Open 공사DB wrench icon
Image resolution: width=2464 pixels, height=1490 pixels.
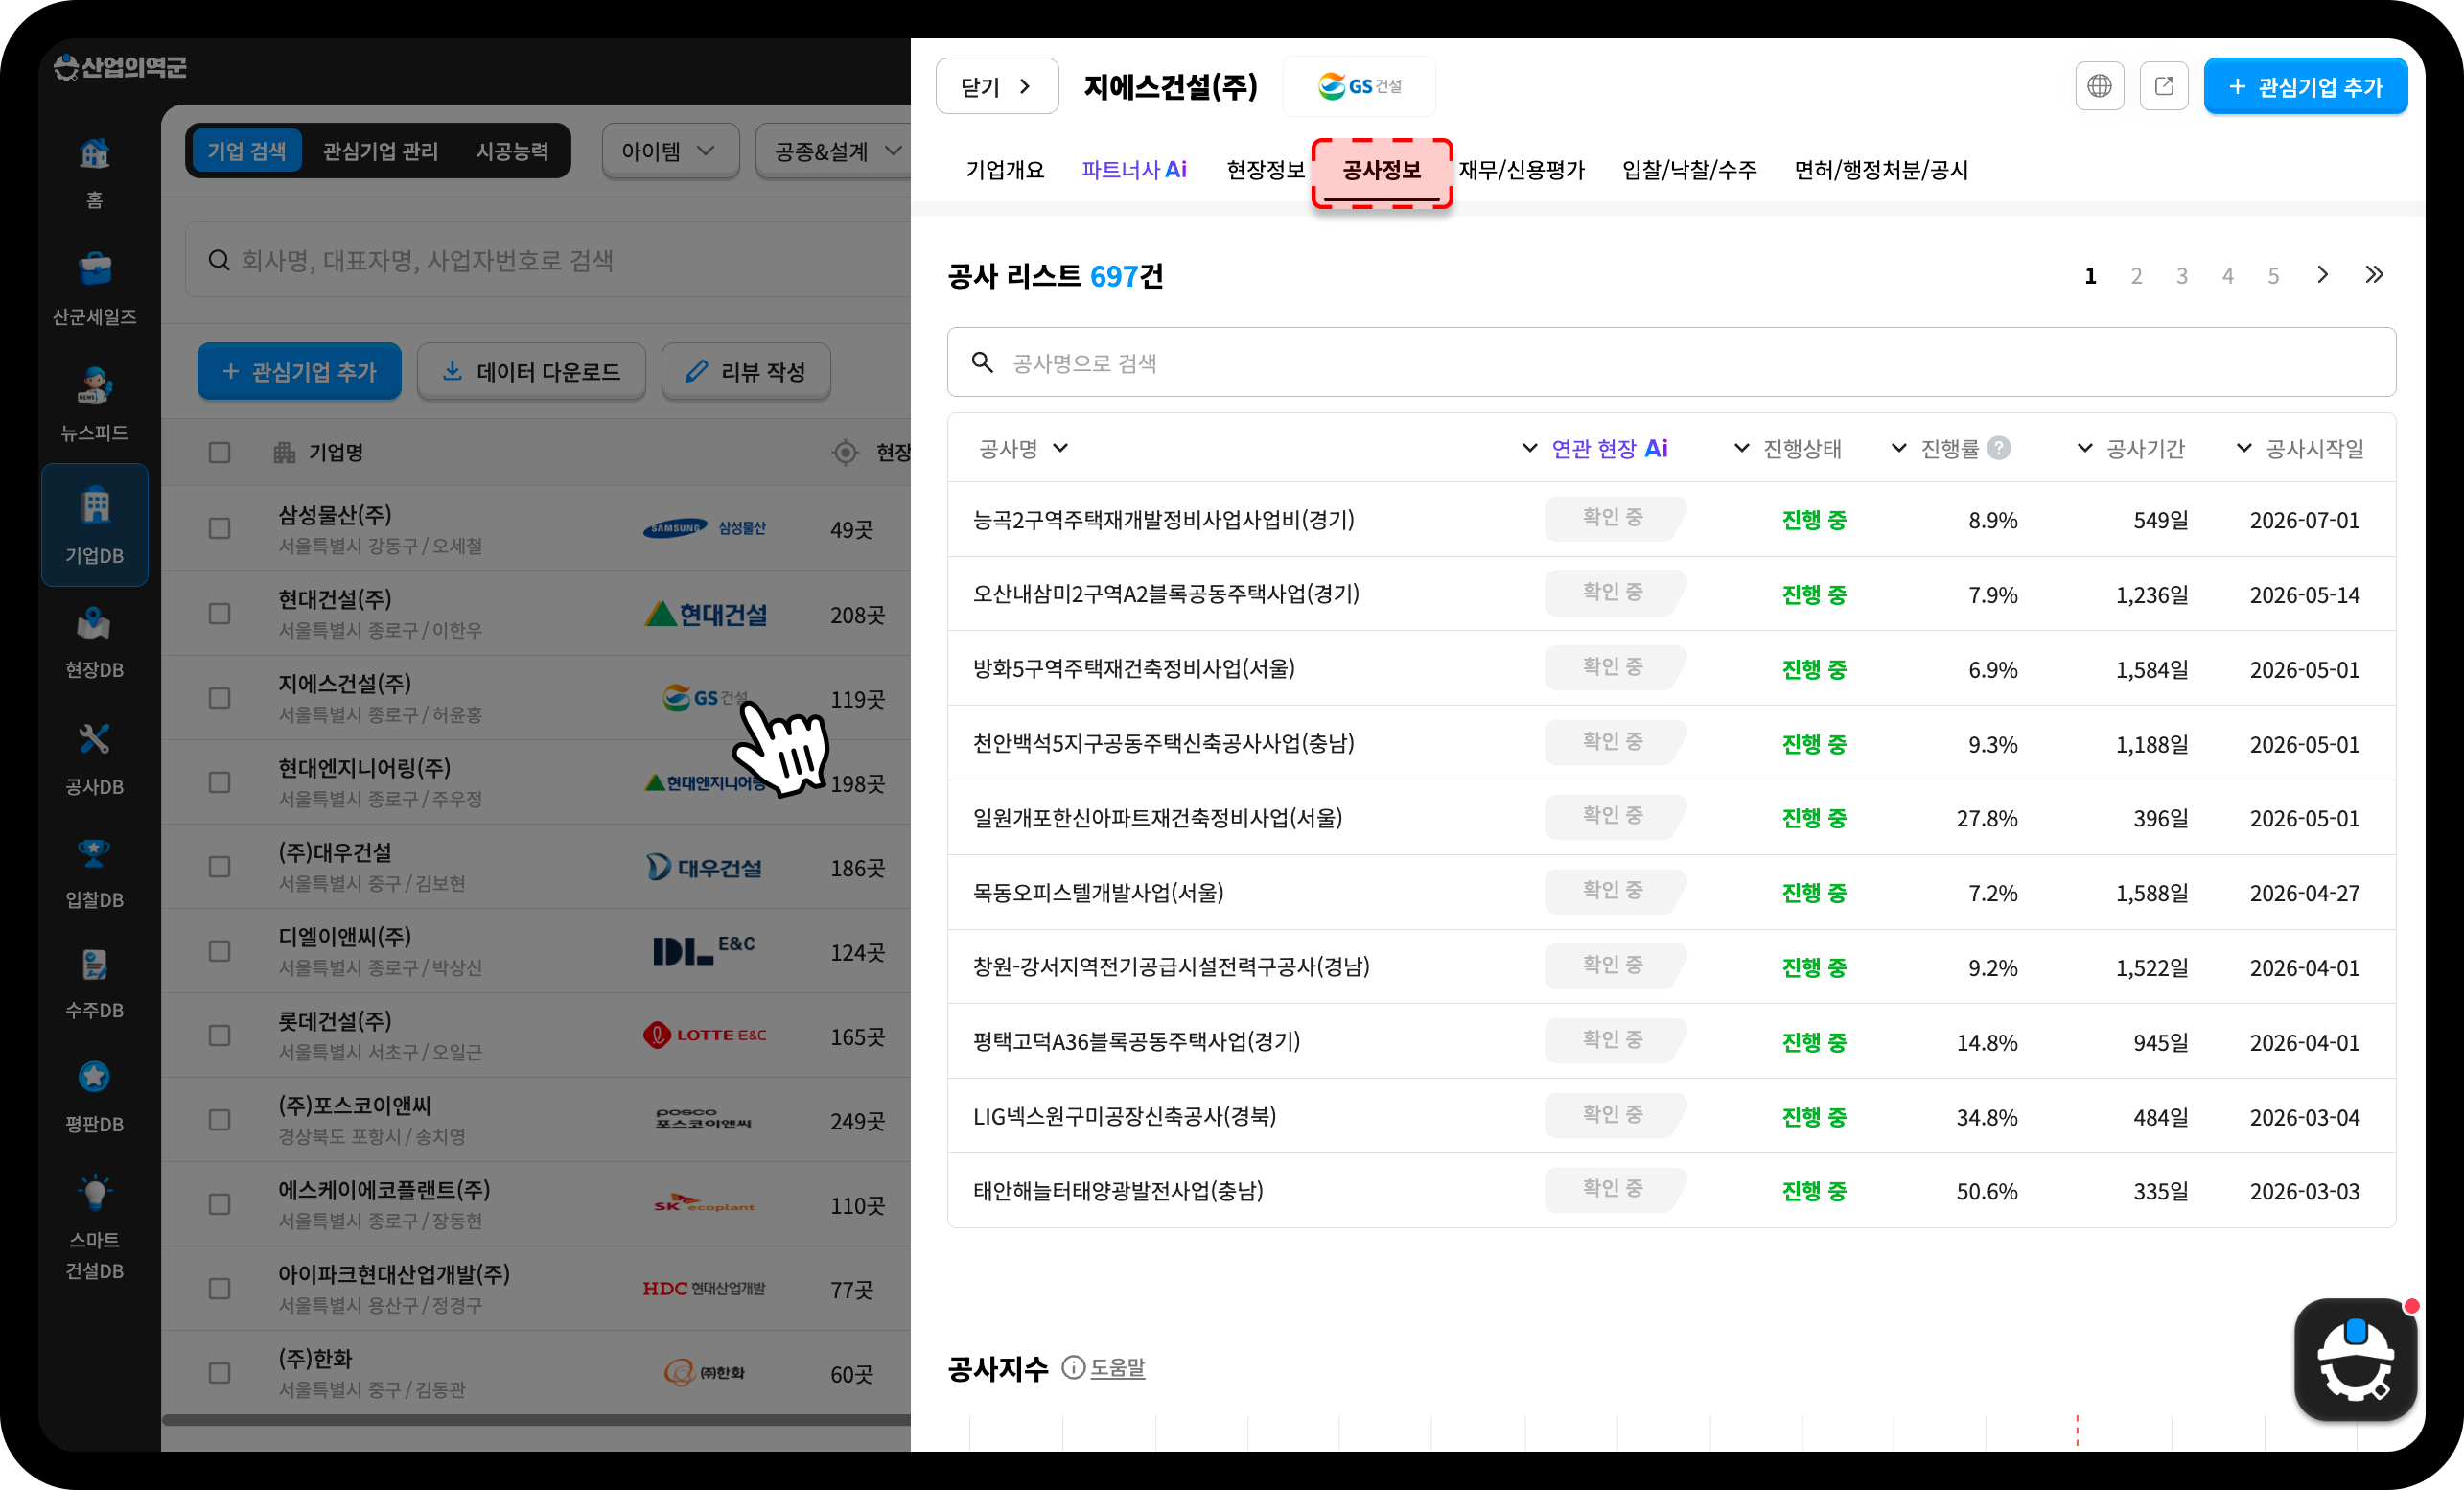(94, 739)
